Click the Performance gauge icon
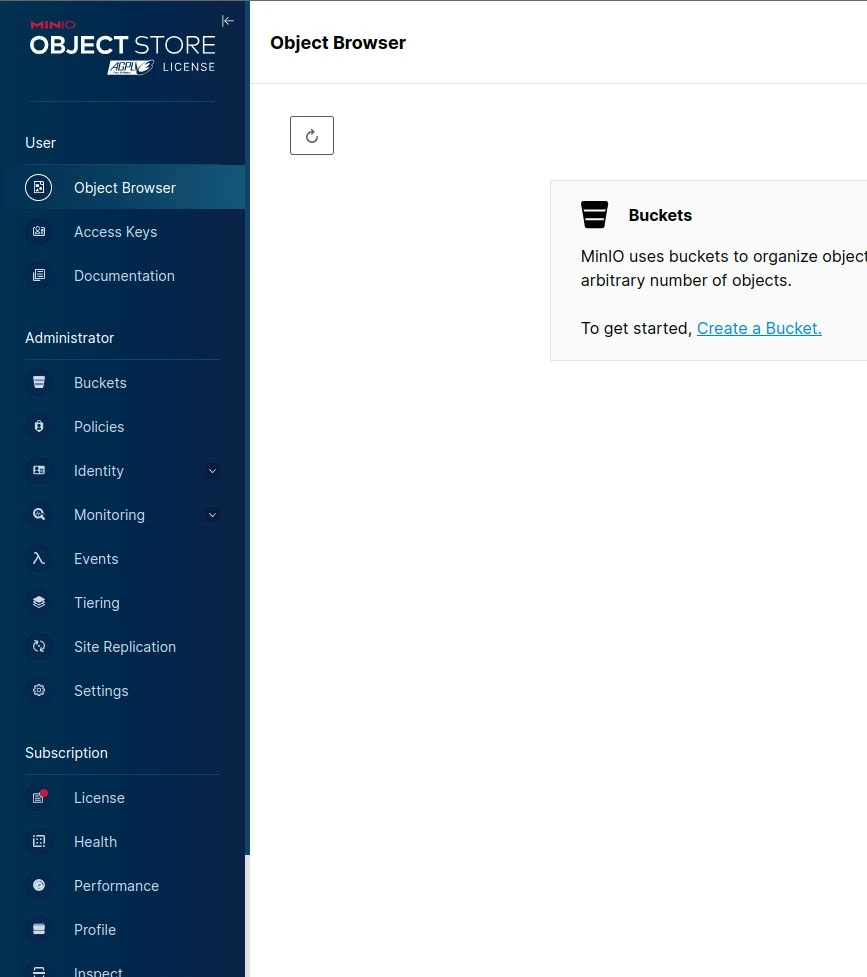 (39, 885)
